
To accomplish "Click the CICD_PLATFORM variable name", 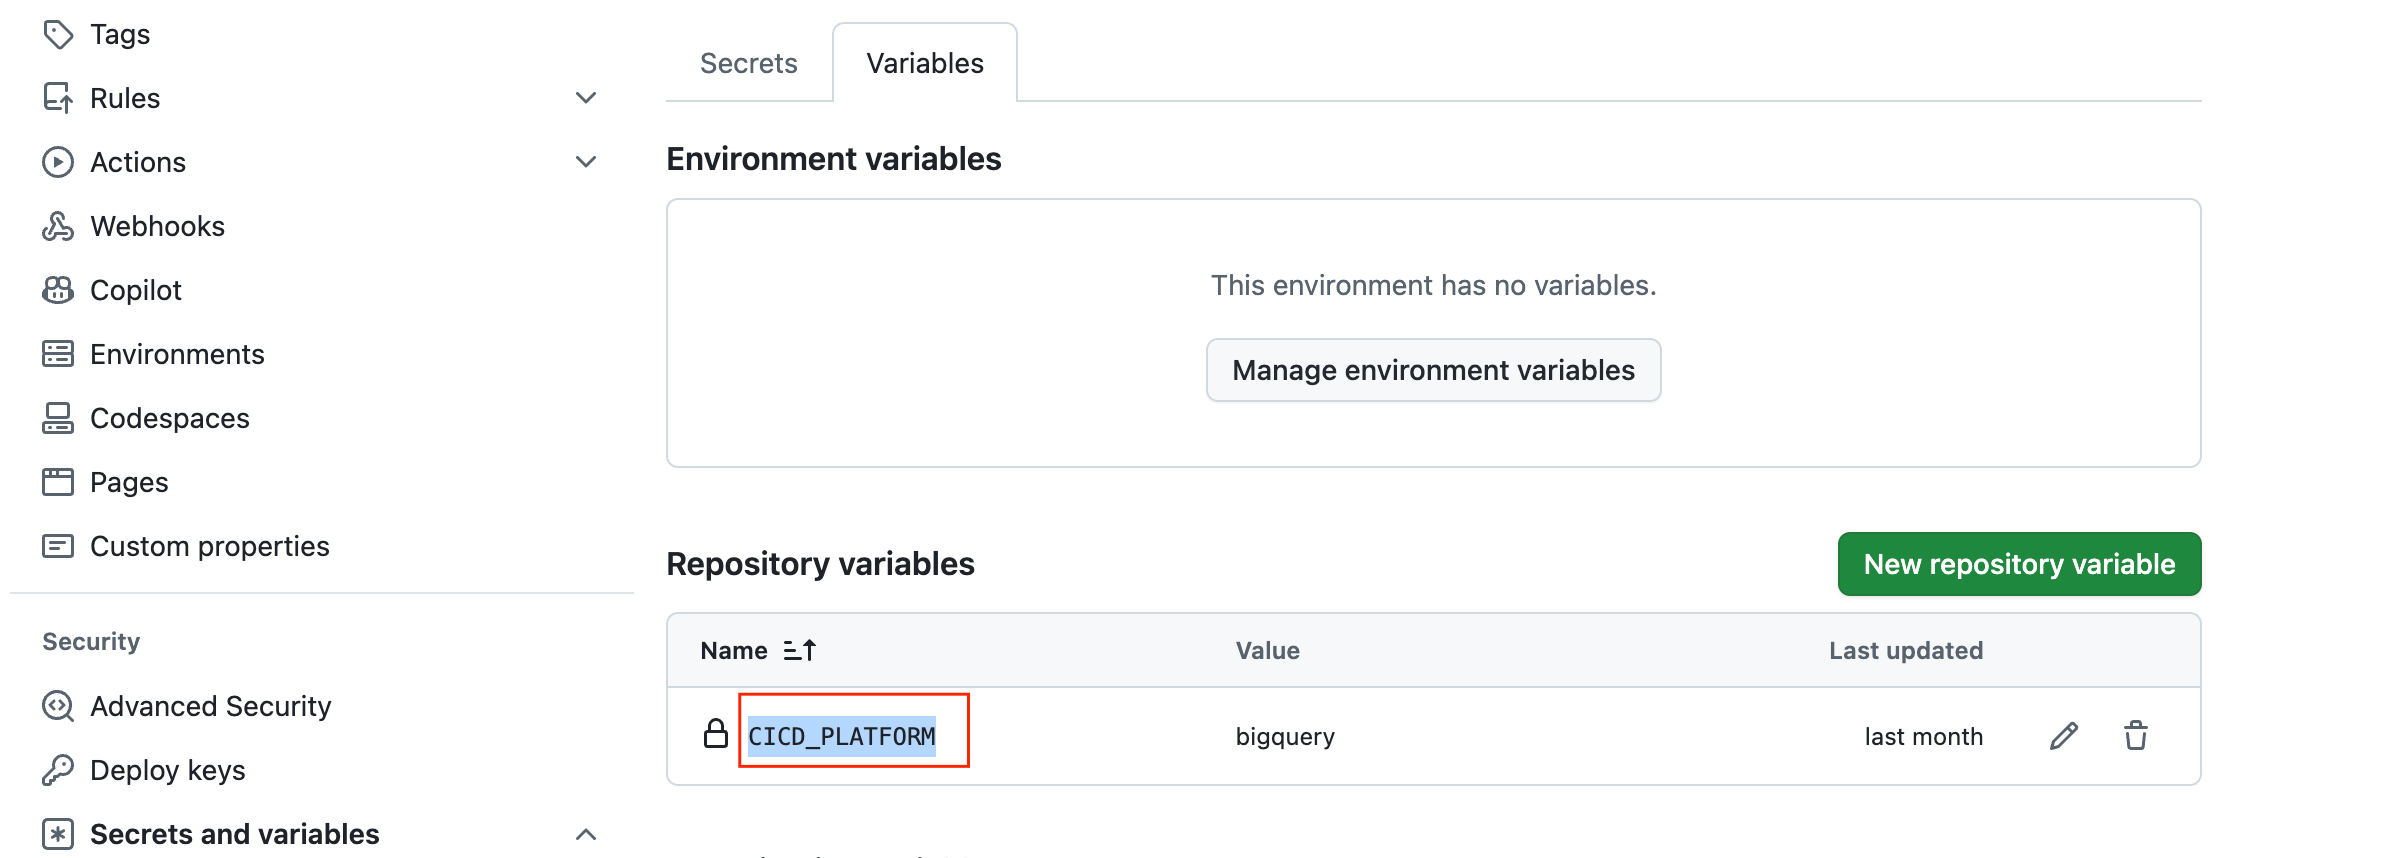I will (x=842, y=736).
